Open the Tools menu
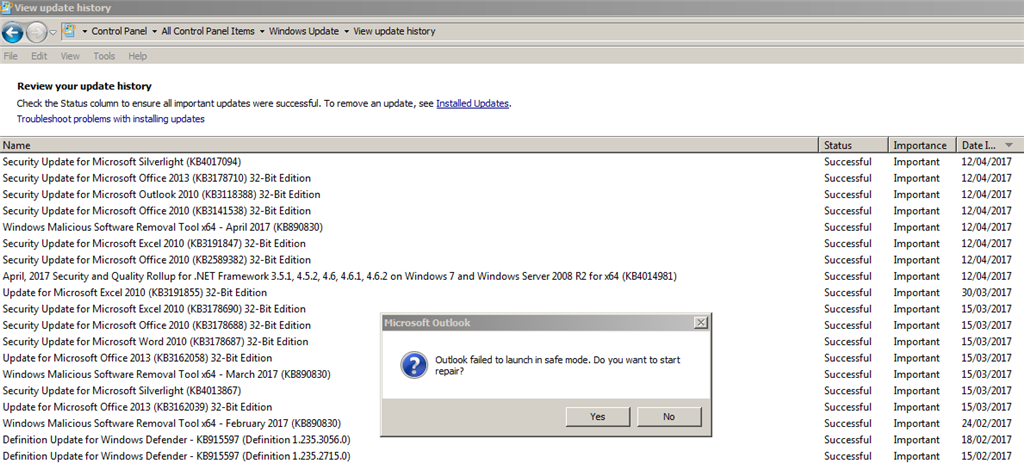 click(x=104, y=56)
